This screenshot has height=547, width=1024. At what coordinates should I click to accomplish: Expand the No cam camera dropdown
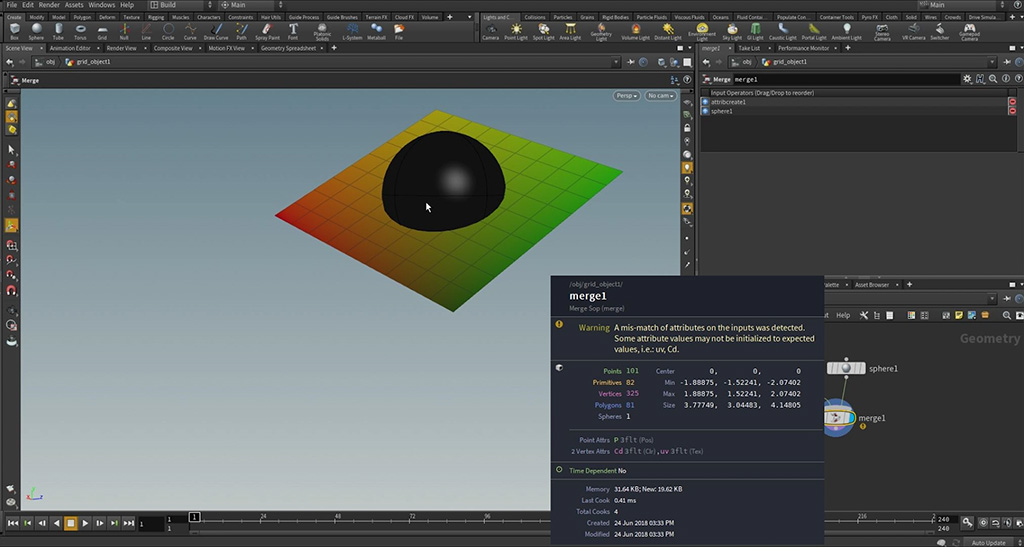(x=659, y=96)
